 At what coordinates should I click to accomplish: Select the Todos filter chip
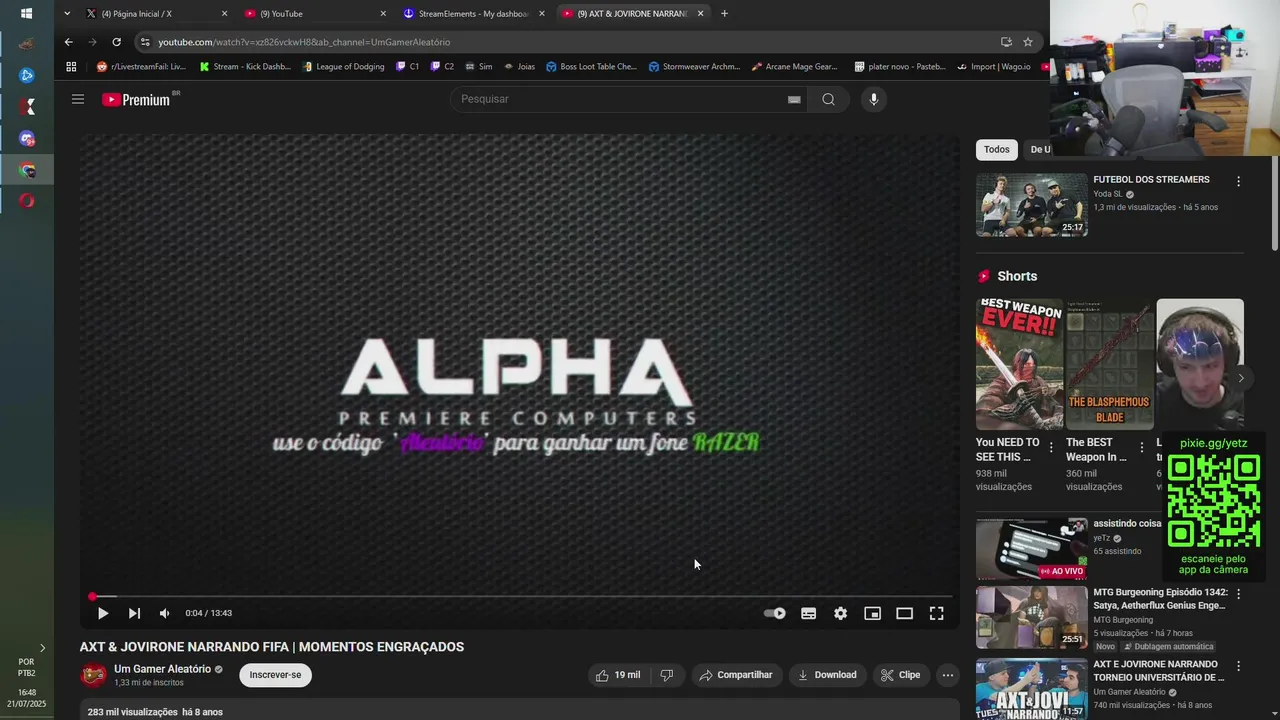(x=997, y=149)
